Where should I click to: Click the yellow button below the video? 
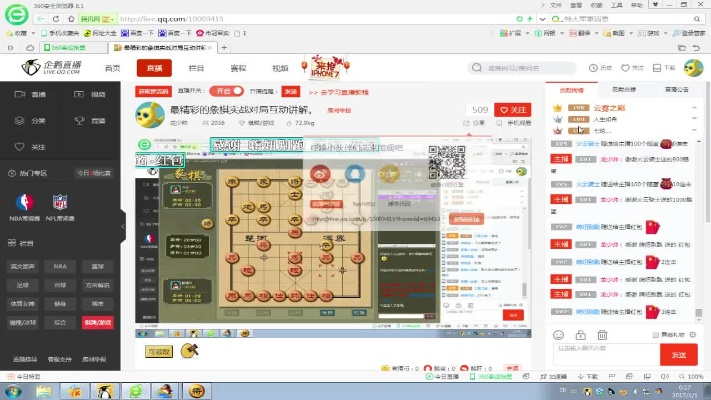159,351
